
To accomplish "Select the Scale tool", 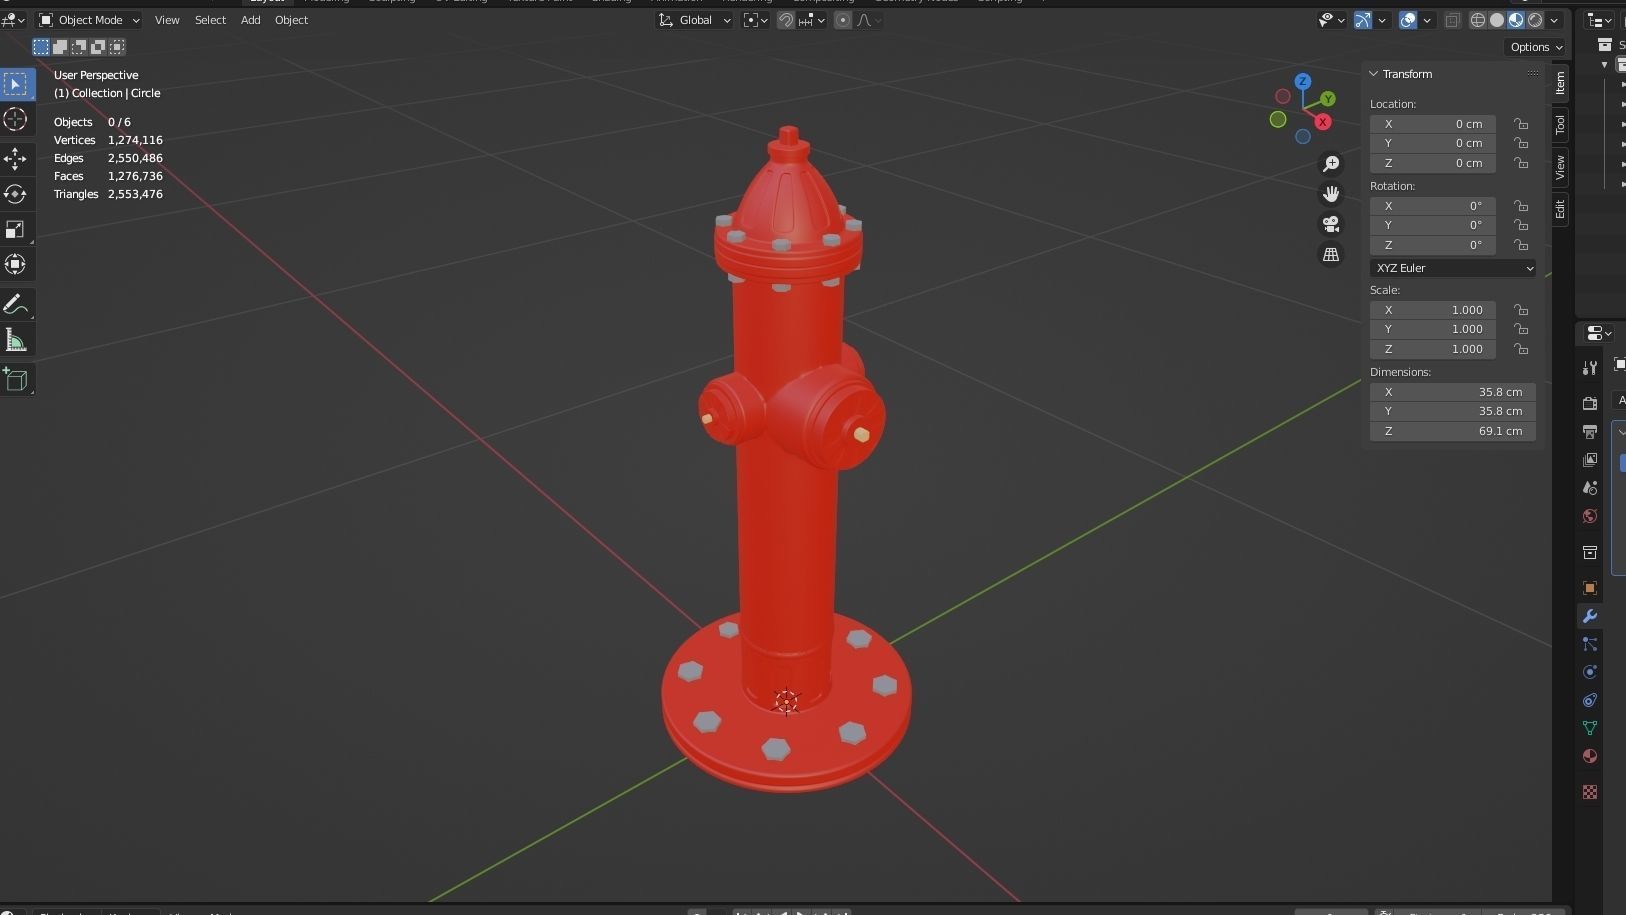I will 16,230.
